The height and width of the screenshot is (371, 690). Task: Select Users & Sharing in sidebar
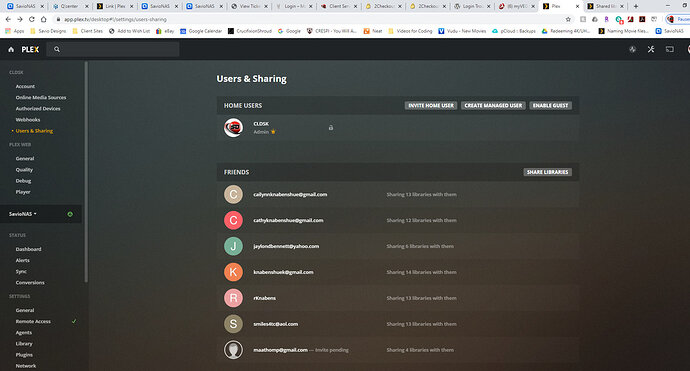click(34, 131)
